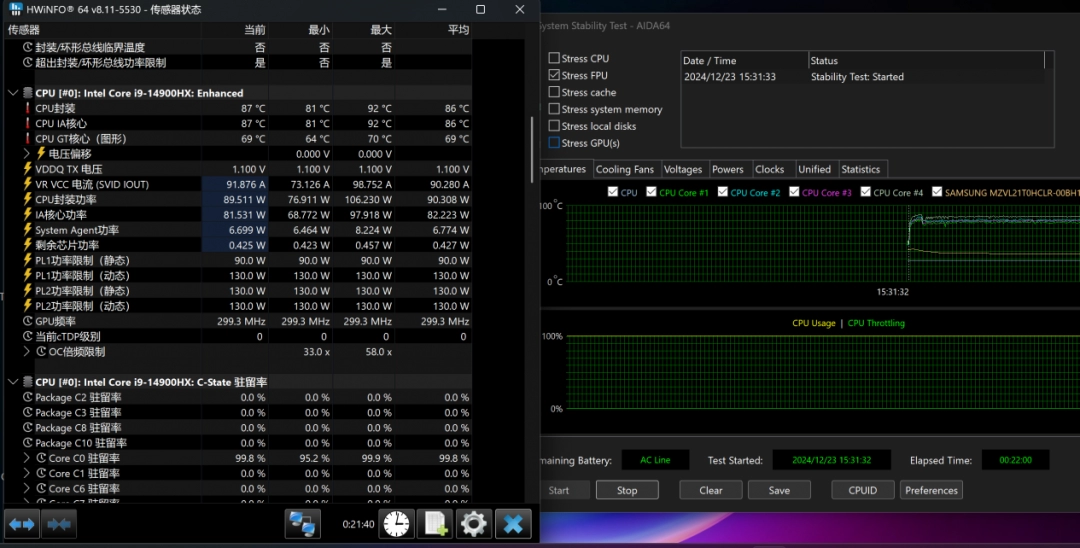
Task: Enable Stress local disks checkbox
Action: coord(554,126)
